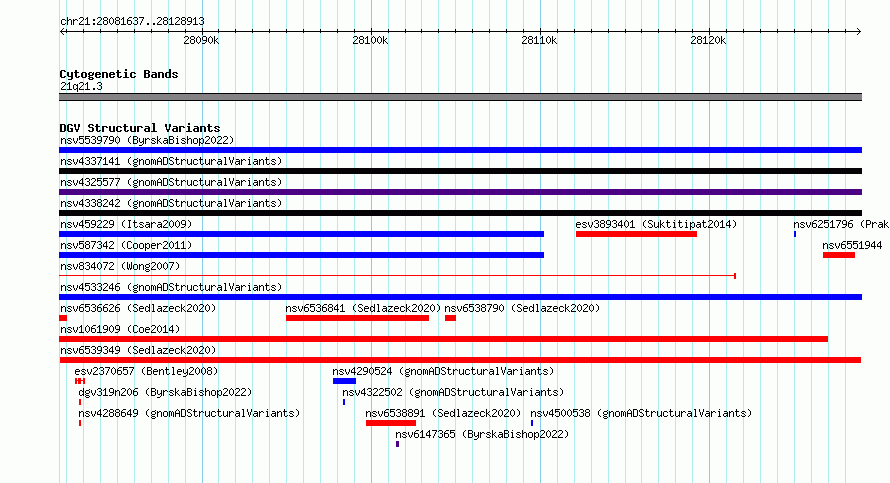Click the purple bar for nsv4325577
The image size is (890, 483).
pyautogui.click(x=460, y=192)
